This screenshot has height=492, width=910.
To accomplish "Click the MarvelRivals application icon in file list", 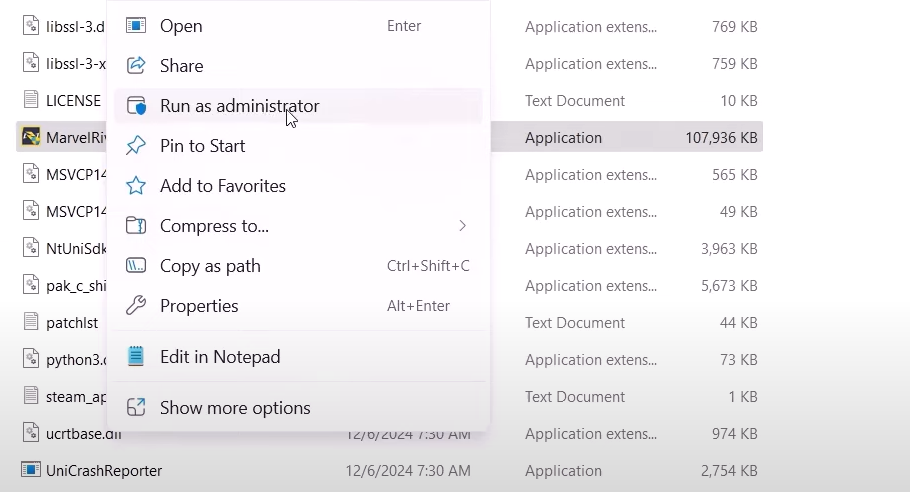I will [31, 138].
